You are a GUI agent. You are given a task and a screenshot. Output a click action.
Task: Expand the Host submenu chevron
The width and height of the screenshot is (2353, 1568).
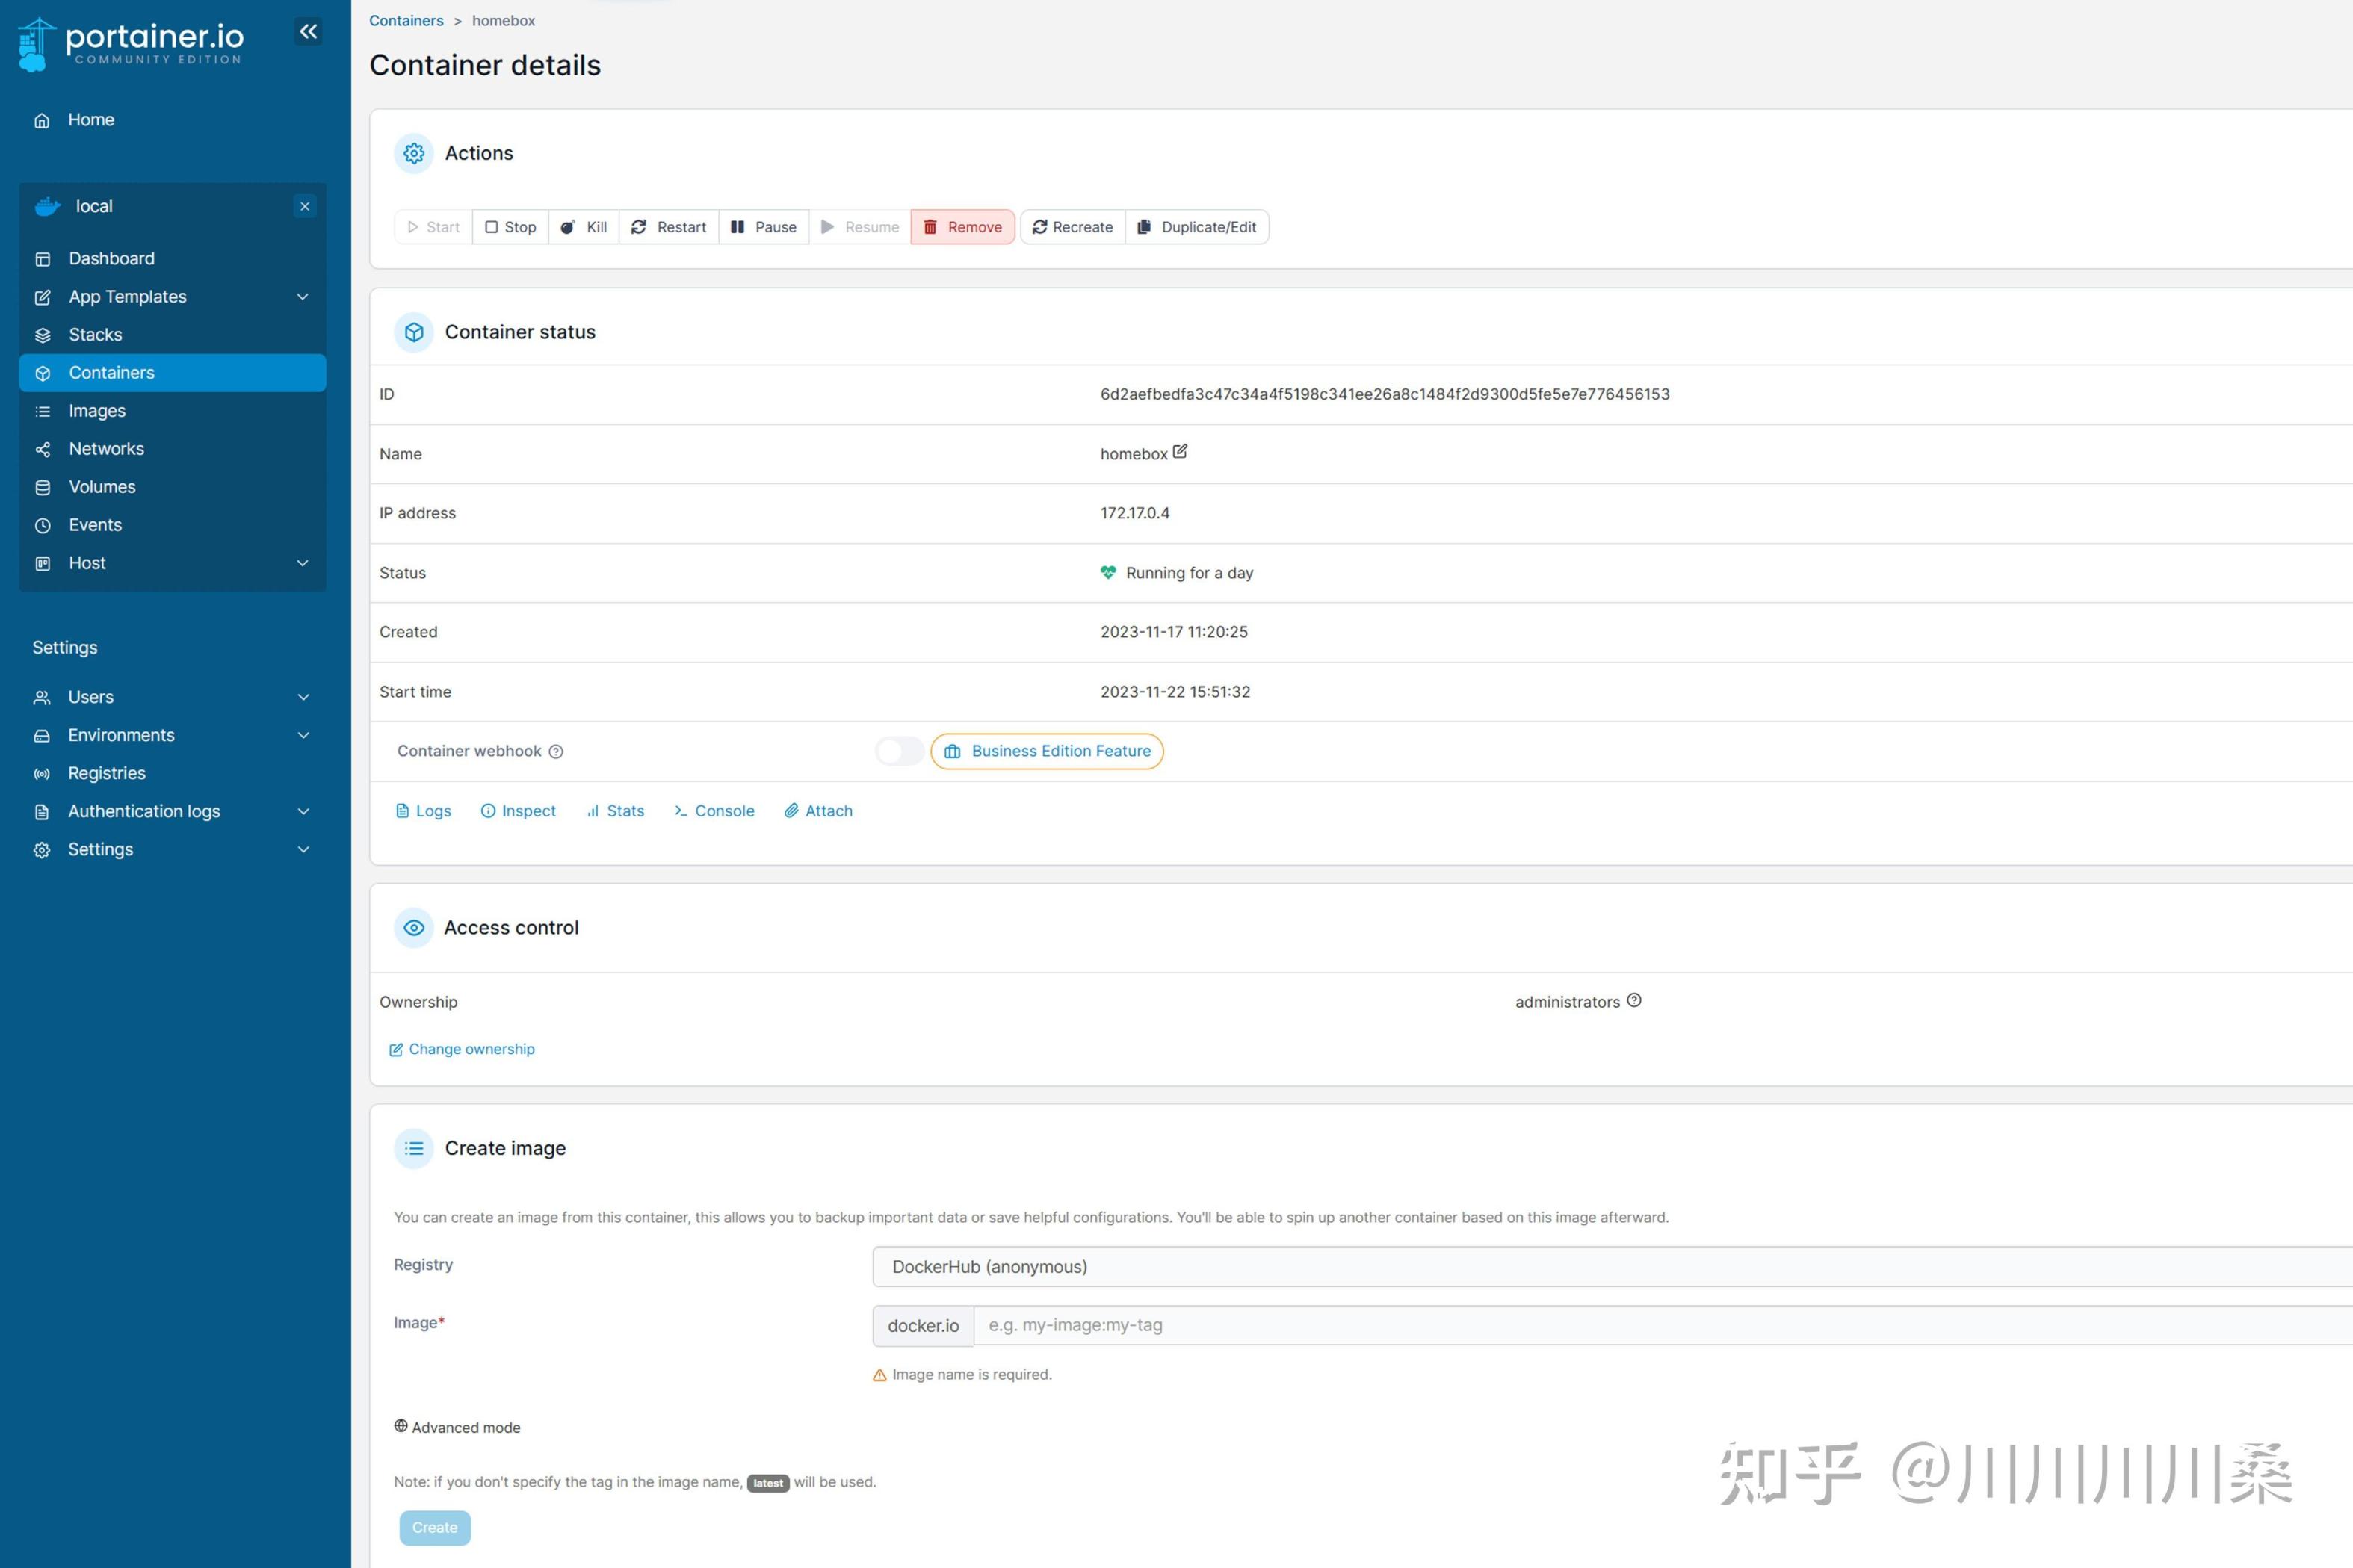coord(302,563)
